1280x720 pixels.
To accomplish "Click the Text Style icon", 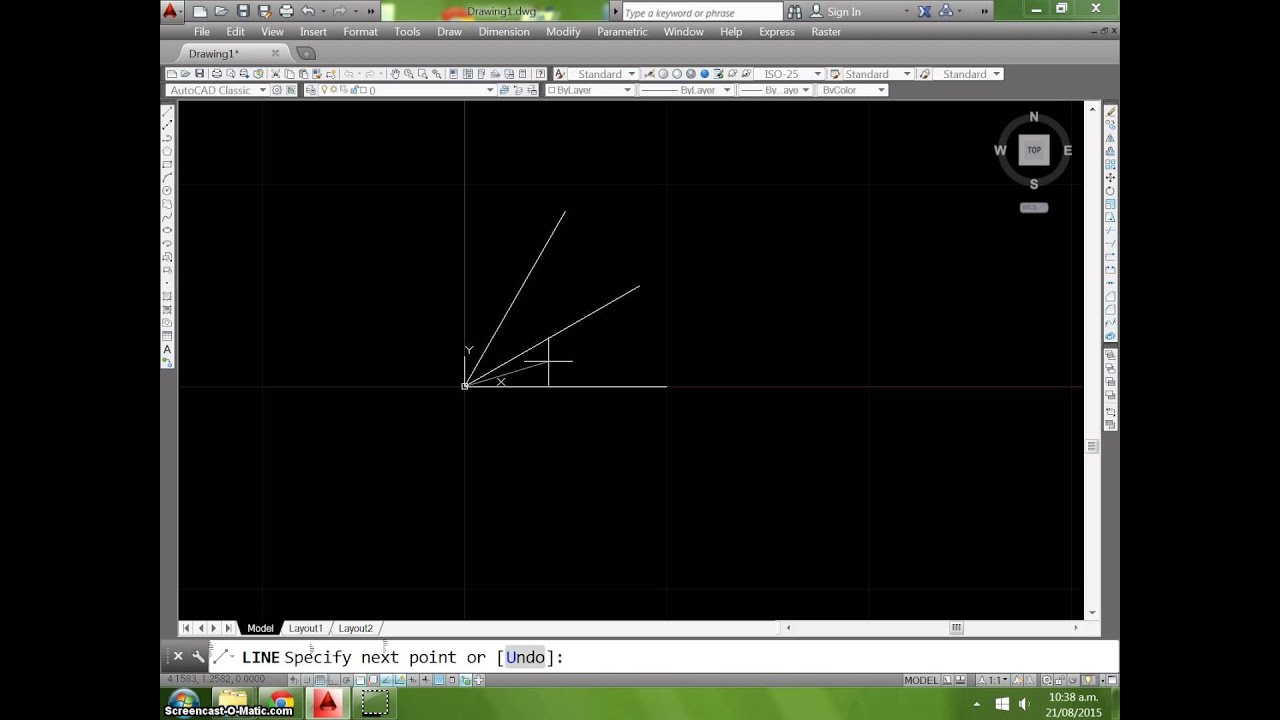I will click(560, 74).
